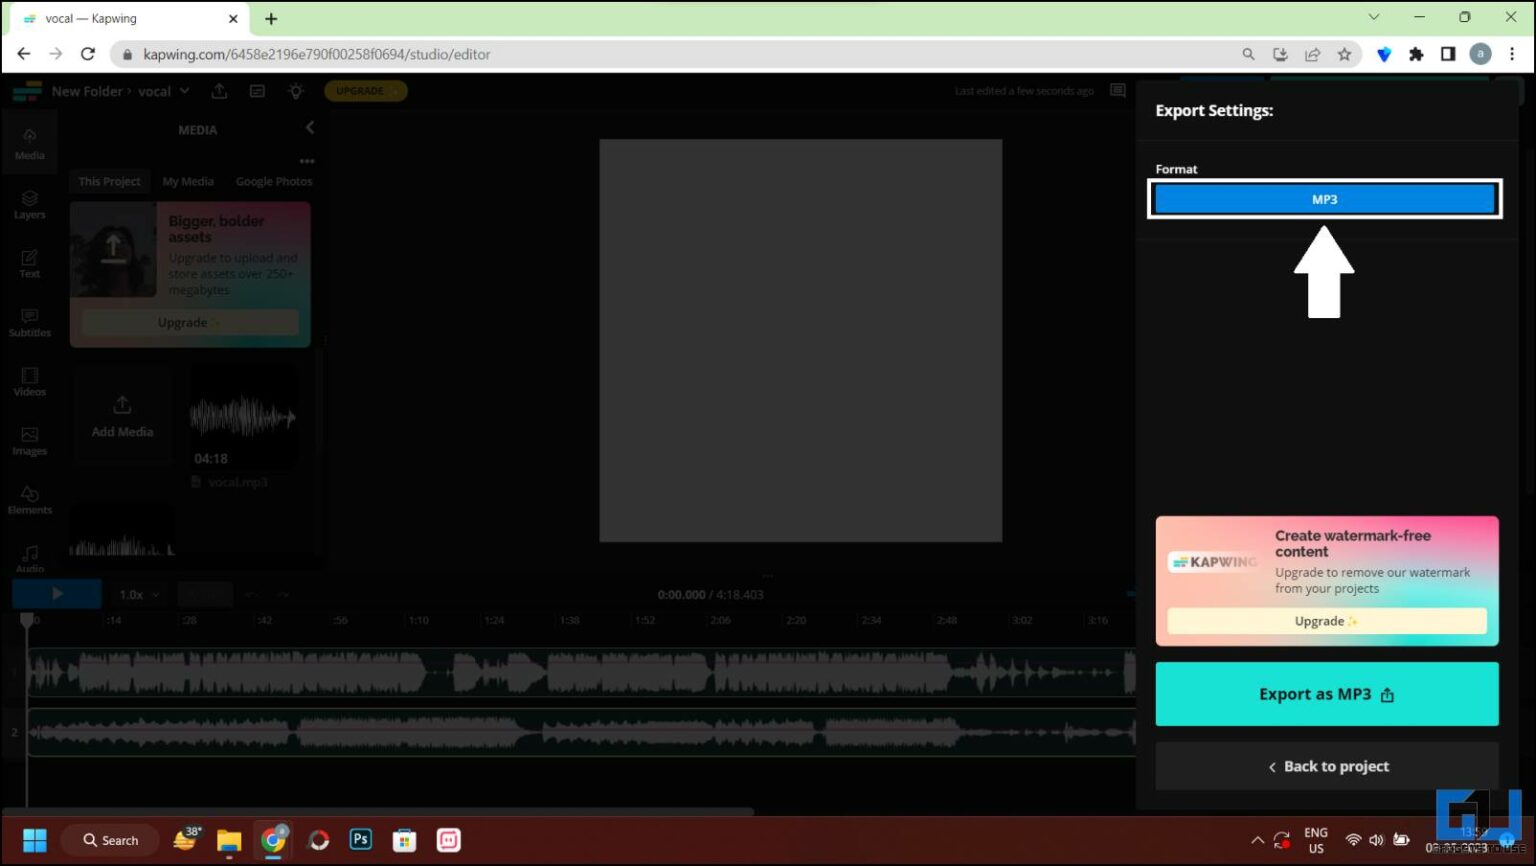Screen dimensions: 1536x866
Task: Open the Images panel
Action: [x=29, y=441]
